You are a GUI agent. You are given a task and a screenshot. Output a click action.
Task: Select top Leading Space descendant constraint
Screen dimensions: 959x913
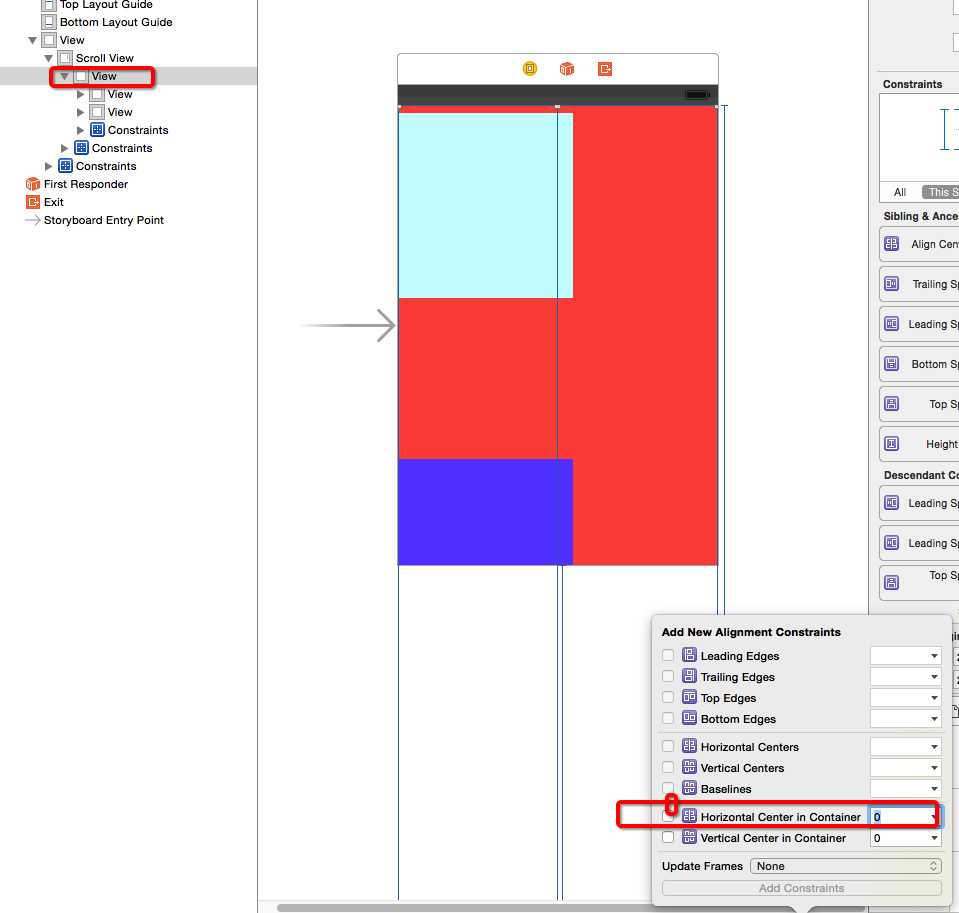[x=919, y=503]
